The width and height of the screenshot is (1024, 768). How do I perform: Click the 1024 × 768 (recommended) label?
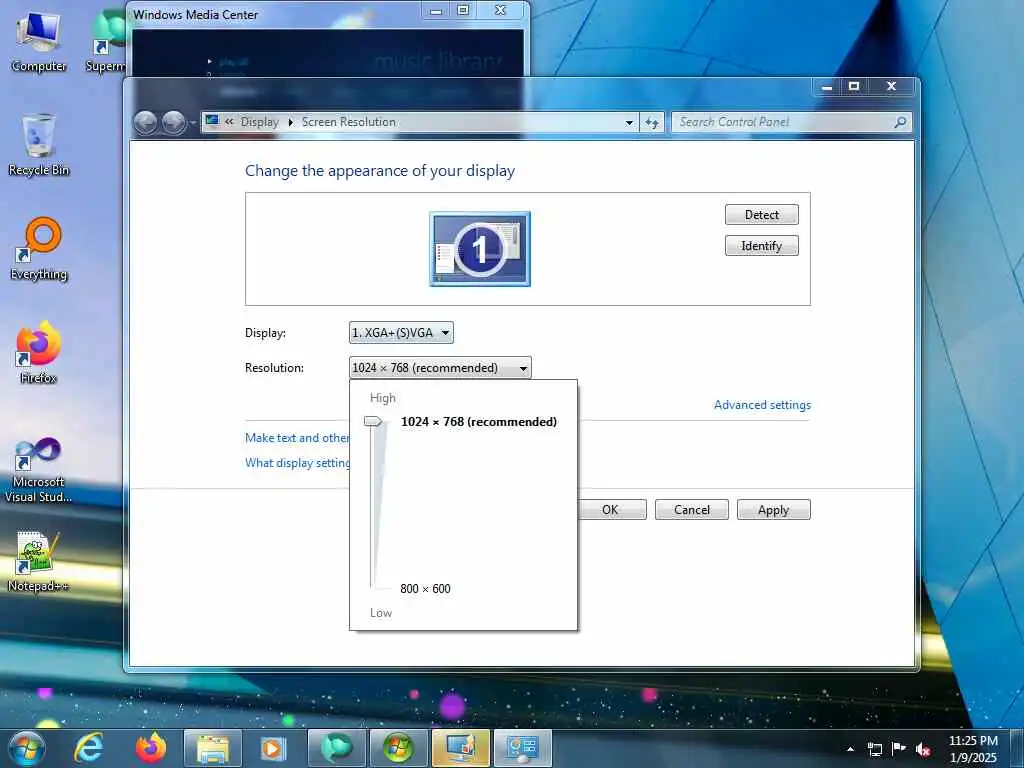479,421
